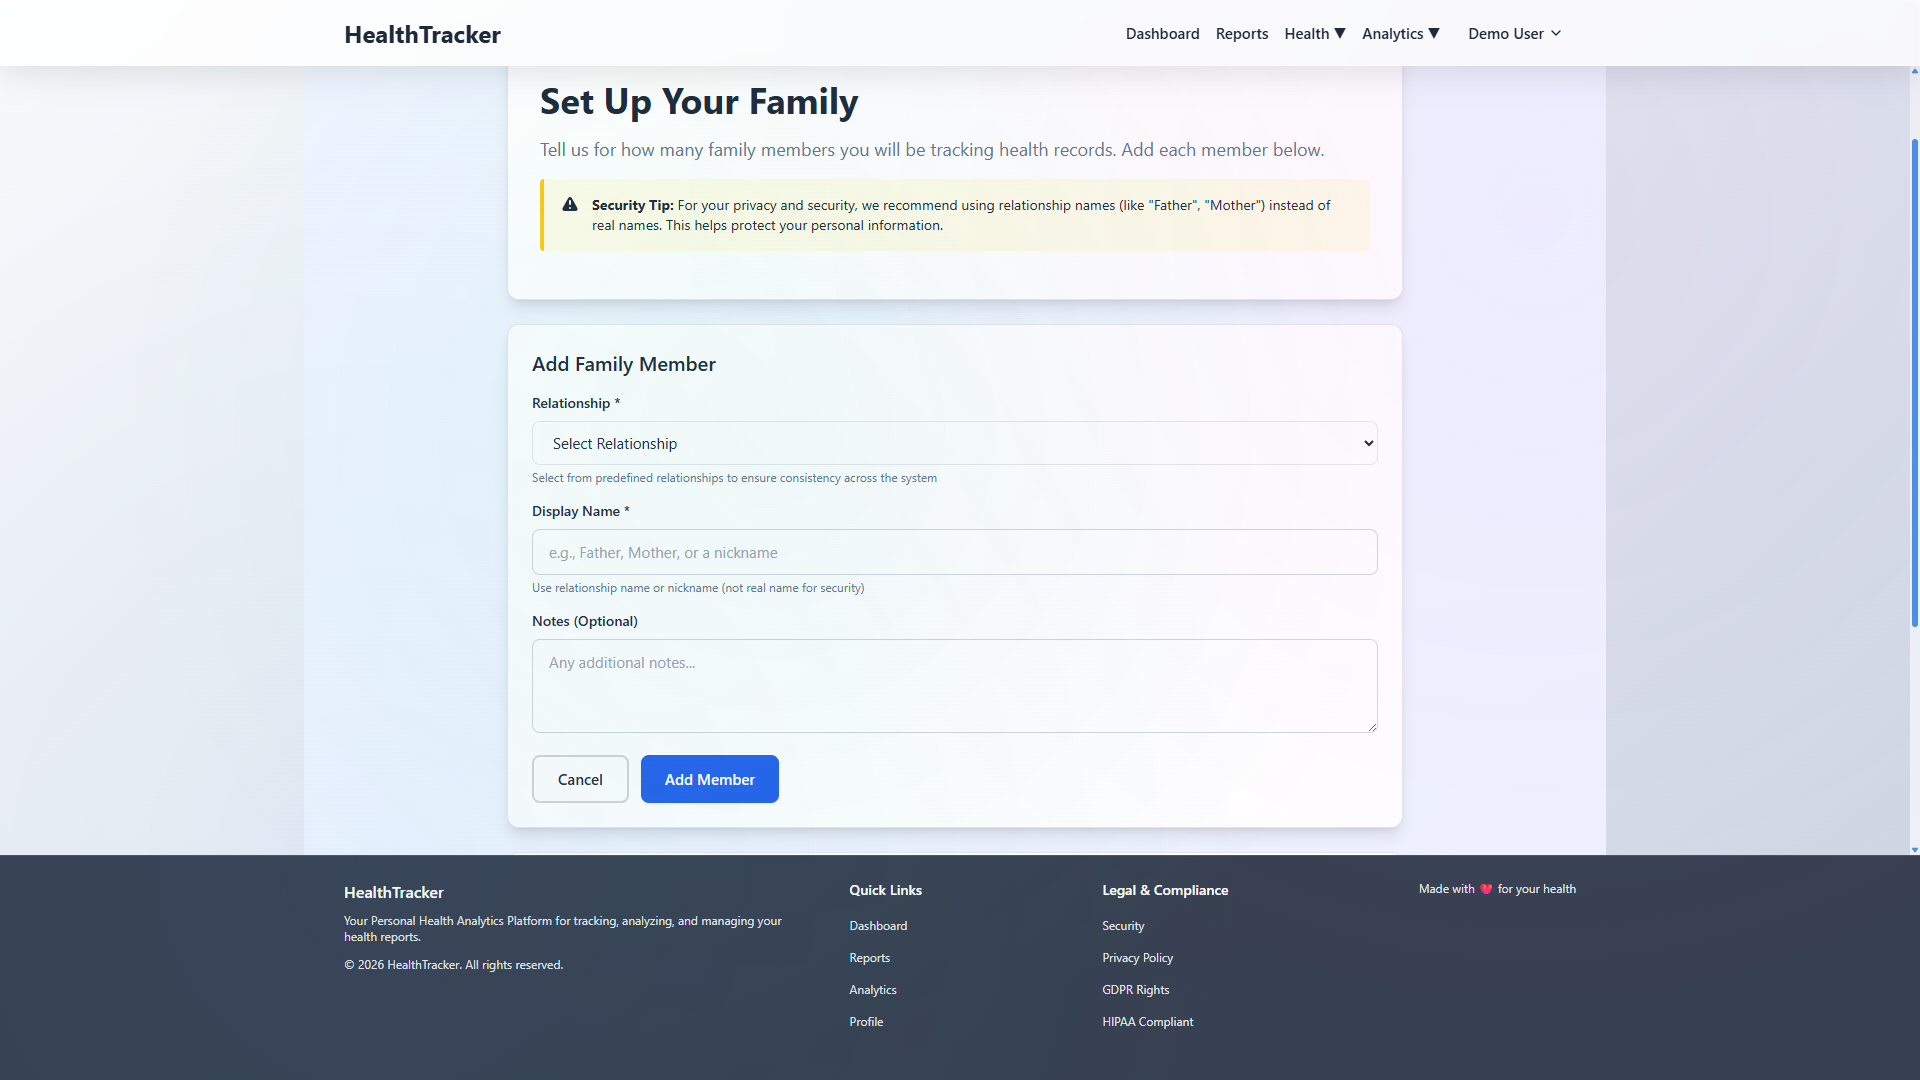Open HIPAA Compliant footer link
1920x1080 pixels.
[1147, 1022]
